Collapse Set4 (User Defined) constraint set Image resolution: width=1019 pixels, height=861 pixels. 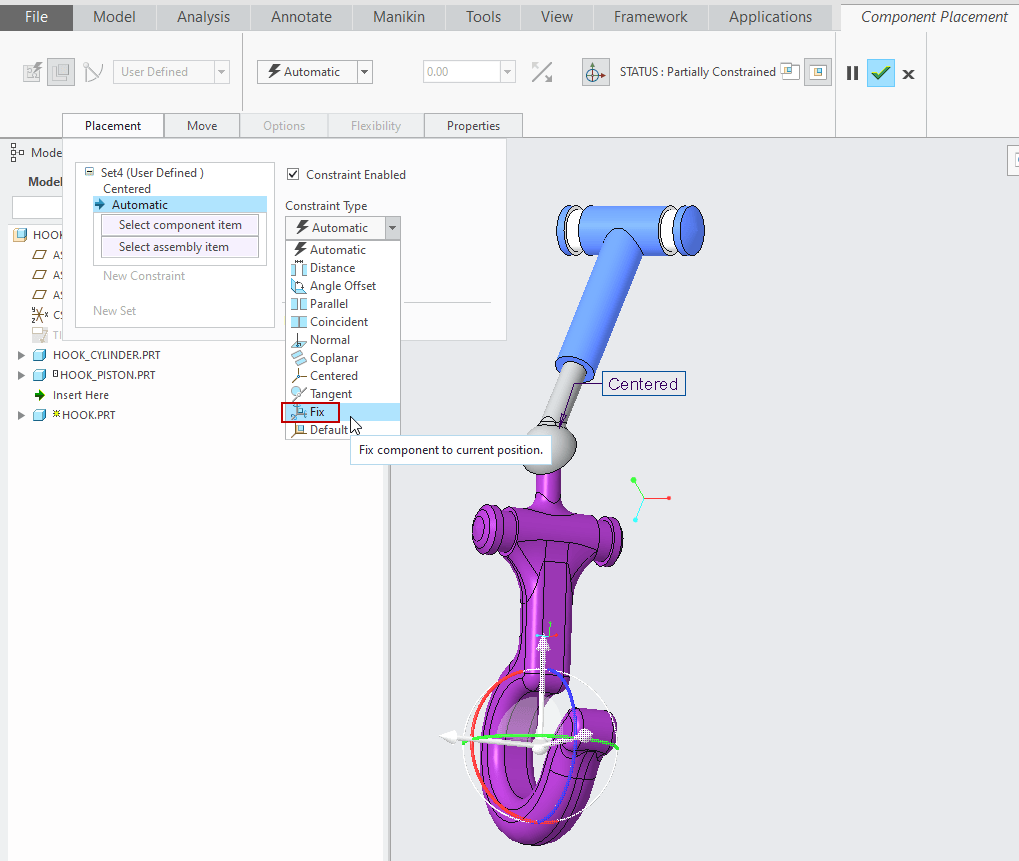tap(90, 172)
